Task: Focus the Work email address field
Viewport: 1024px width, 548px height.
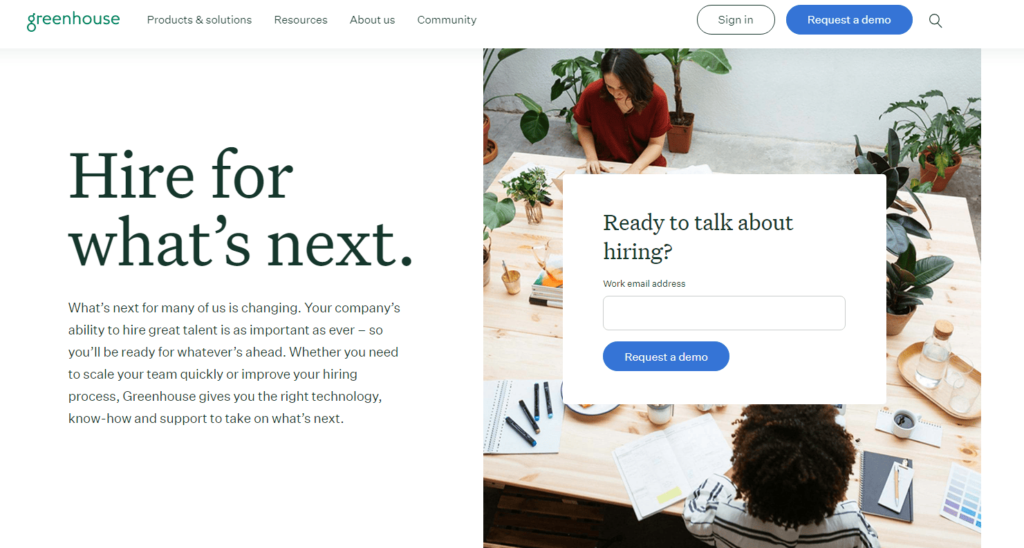Action: pyautogui.click(x=724, y=313)
